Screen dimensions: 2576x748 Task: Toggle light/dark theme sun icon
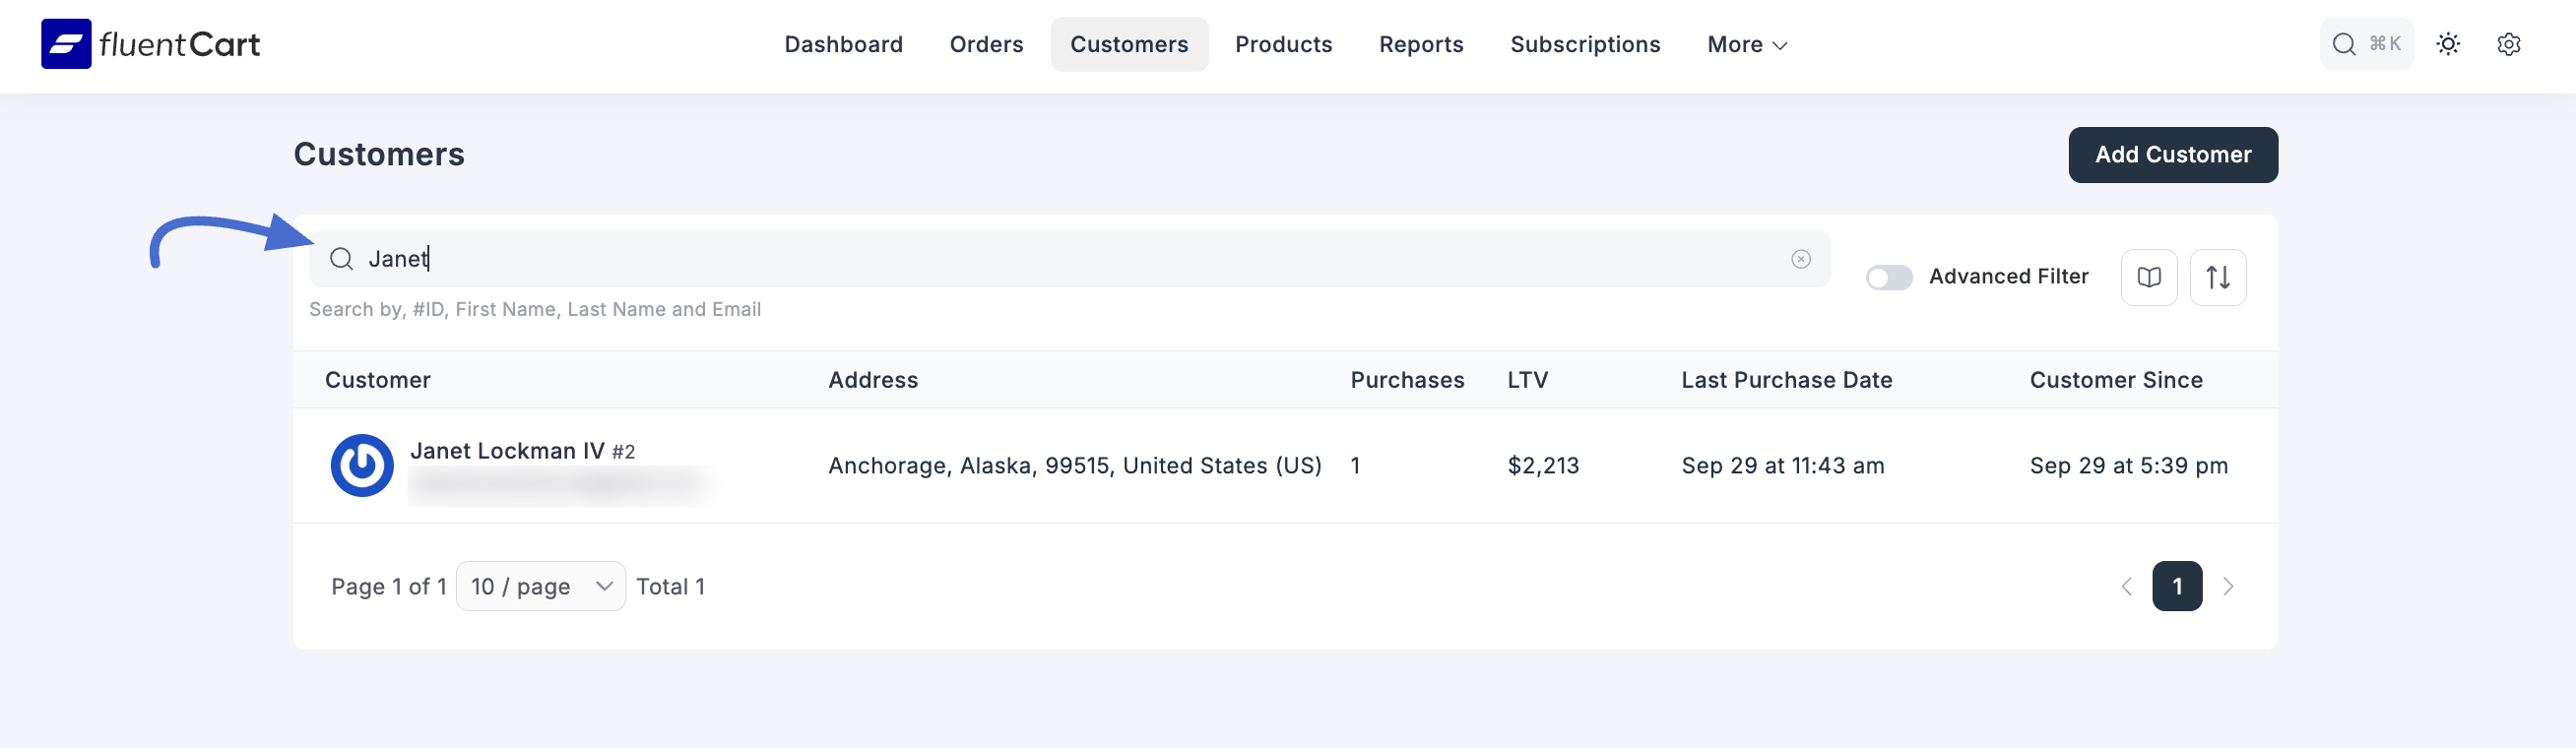pyautogui.click(x=2447, y=44)
